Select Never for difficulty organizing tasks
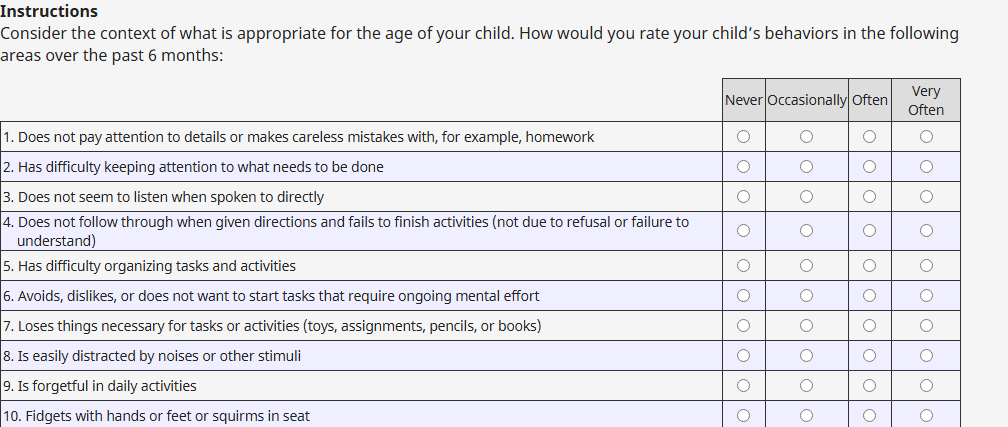Screen dimensions: 1008x427 click(x=743, y=266)
